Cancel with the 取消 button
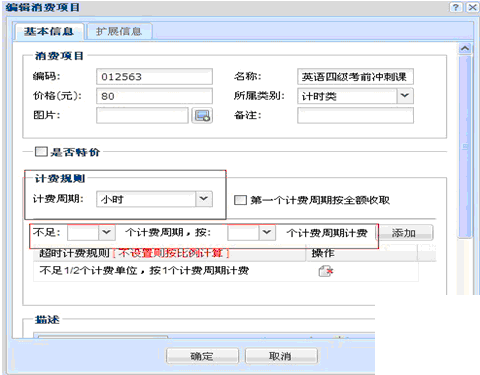480x375 pixels. tap(281, 356)
